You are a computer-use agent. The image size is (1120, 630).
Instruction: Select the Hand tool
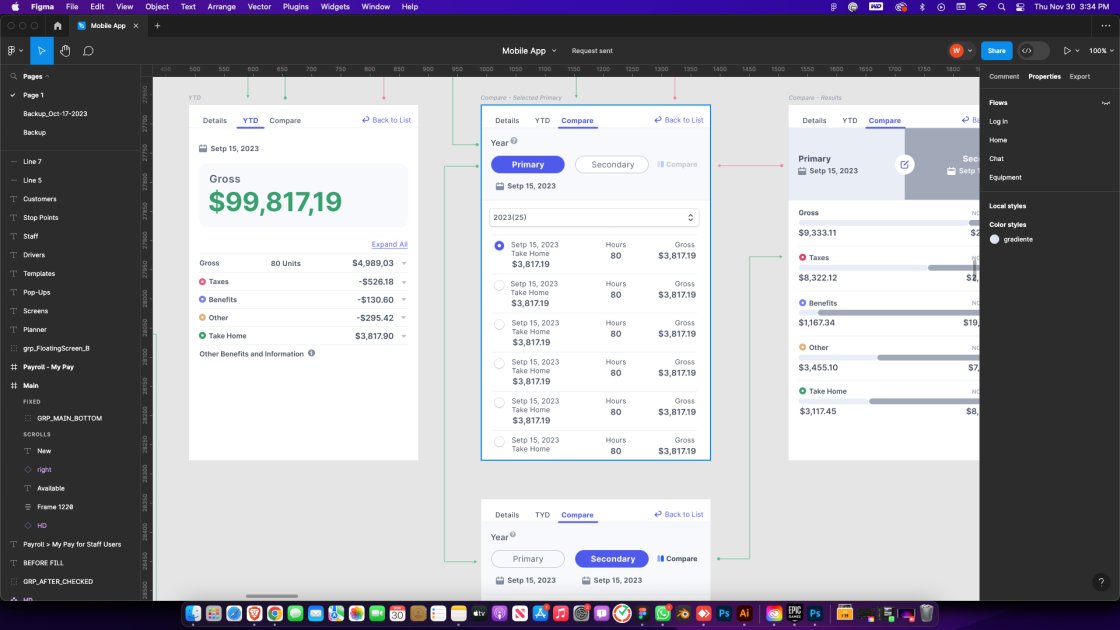[65, 51]
